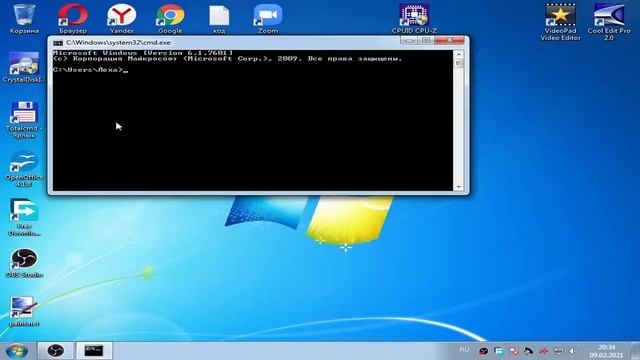Image resolution: width=640 pixels, height=360 pixels.
Task: Open the volume speaker tray icon
Action: 573,351
